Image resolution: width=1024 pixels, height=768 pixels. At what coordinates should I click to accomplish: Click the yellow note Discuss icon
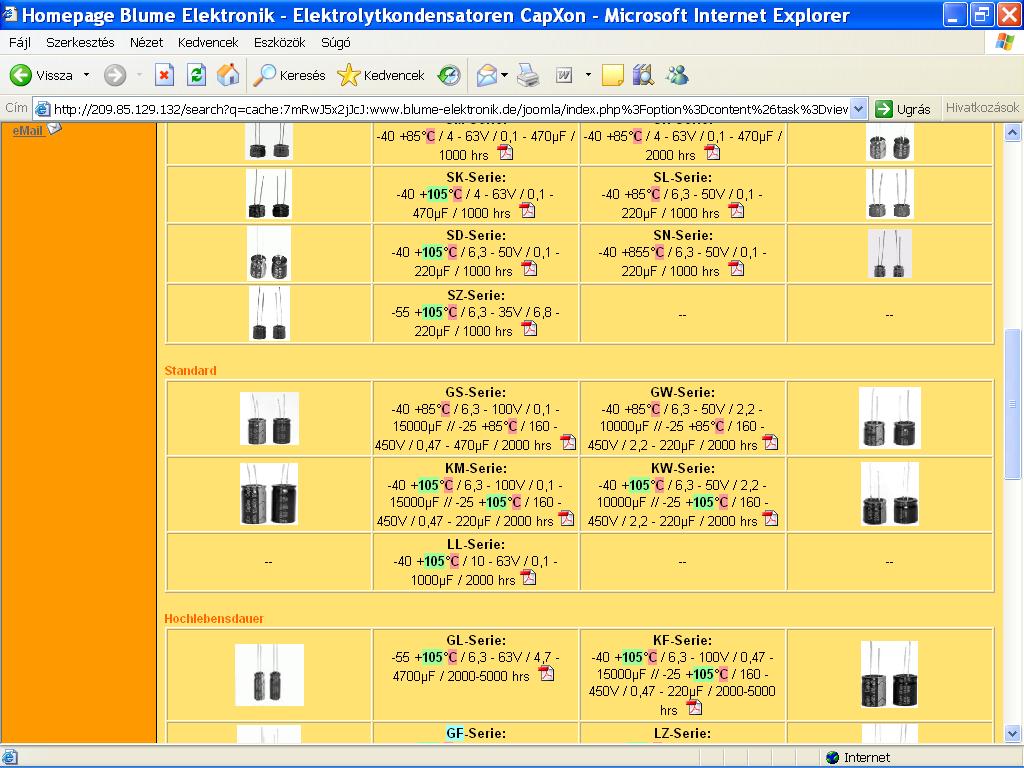[613, 75]
